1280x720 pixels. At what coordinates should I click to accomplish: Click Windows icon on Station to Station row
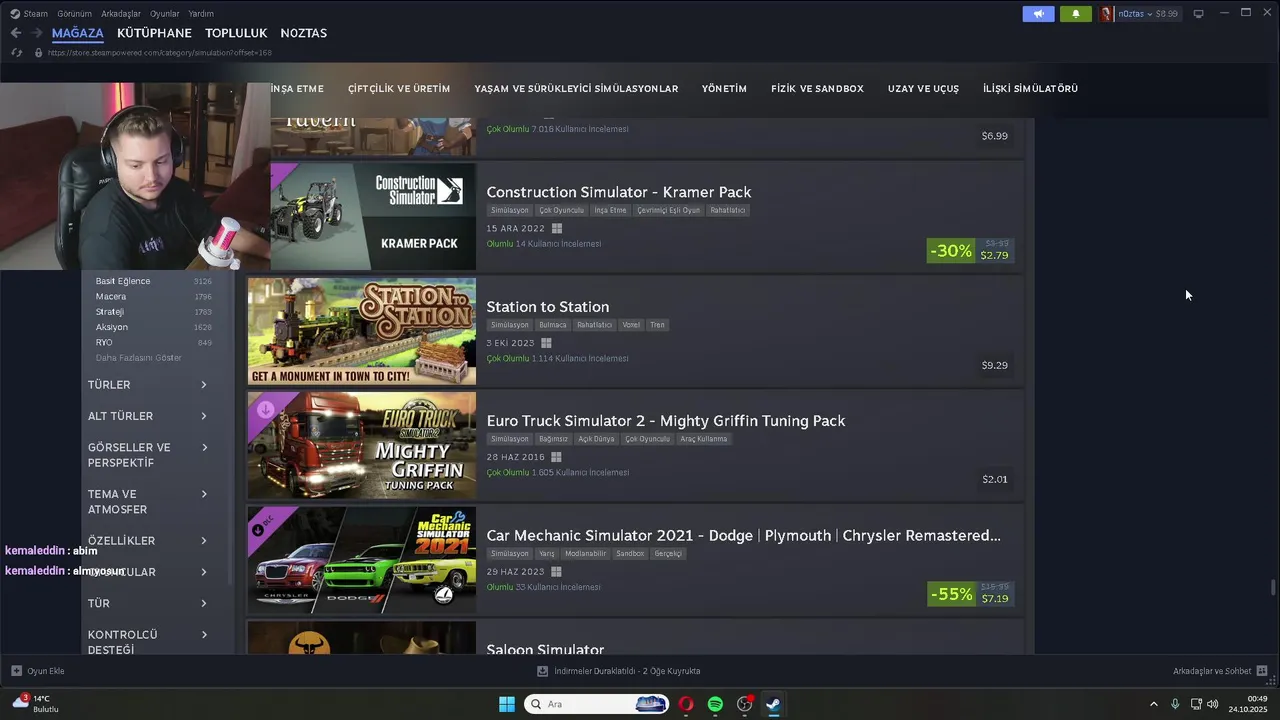point(546,343)
